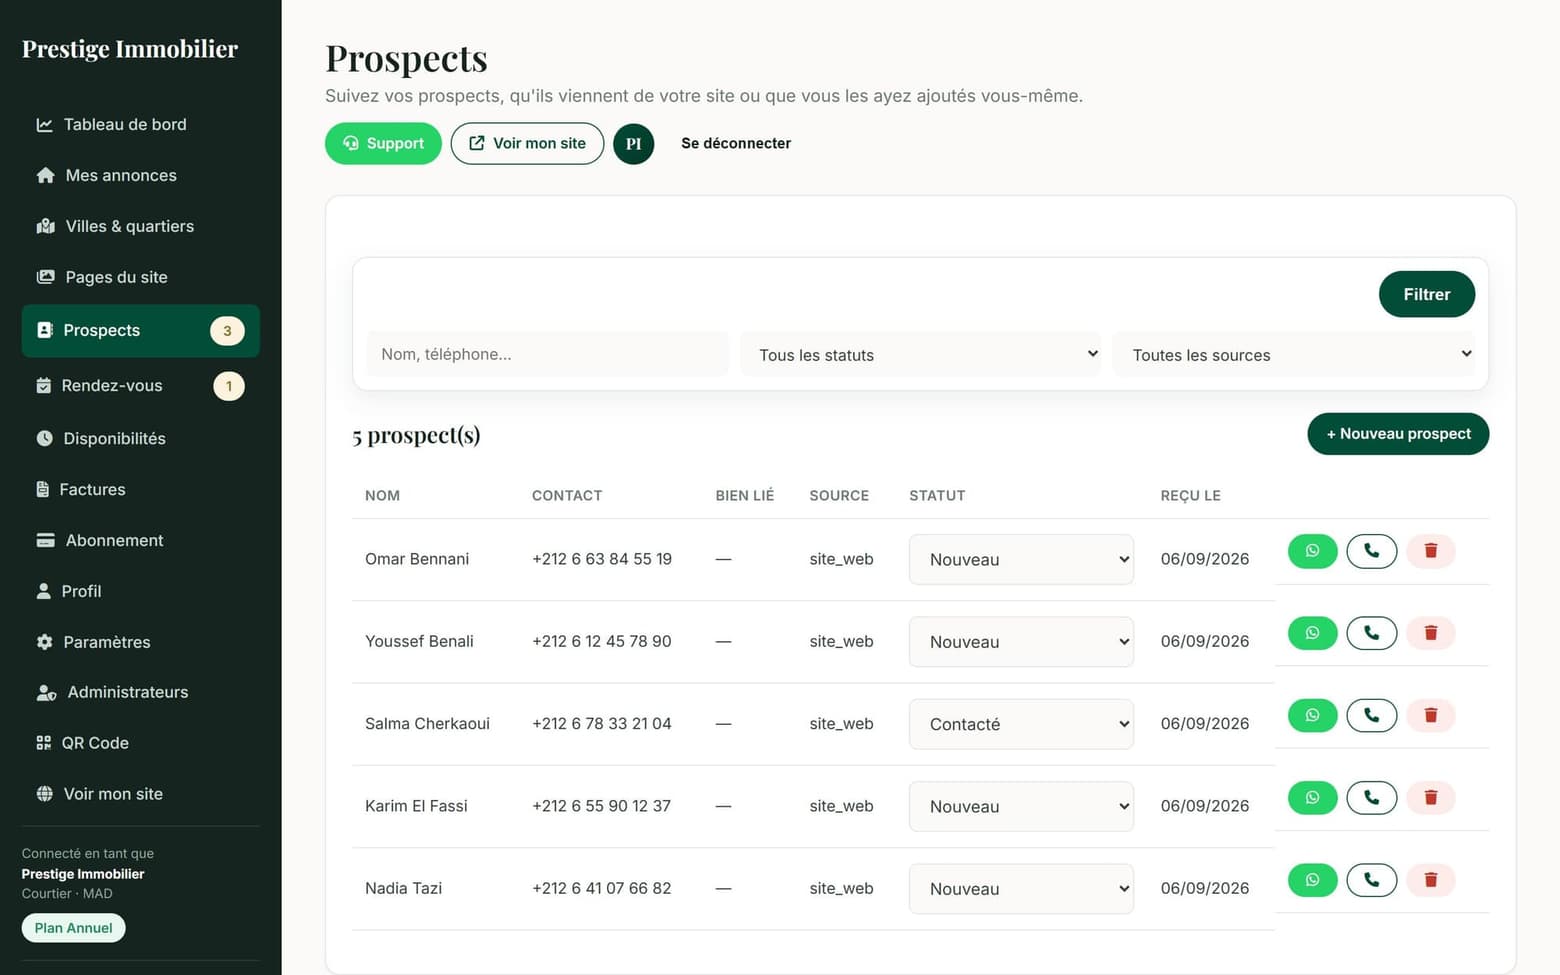
Task: Click Se déconnecter link
Action: [x=736, y=144]
